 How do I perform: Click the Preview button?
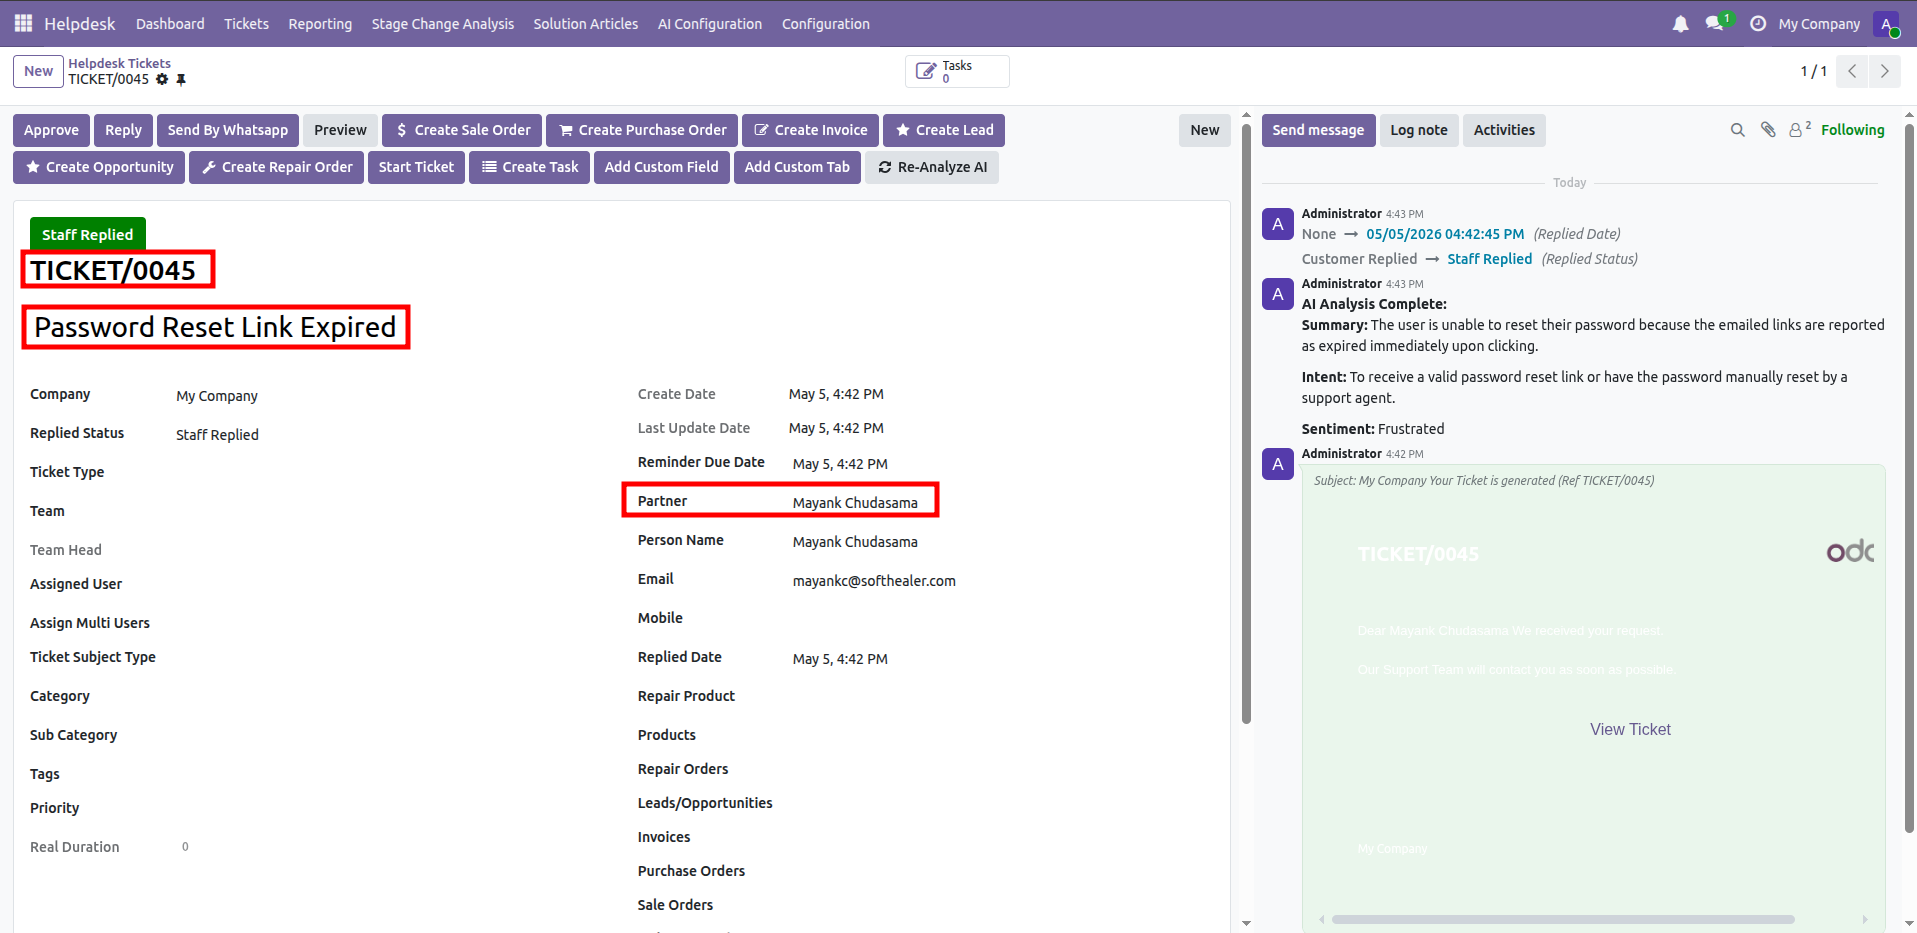point(340,130)
